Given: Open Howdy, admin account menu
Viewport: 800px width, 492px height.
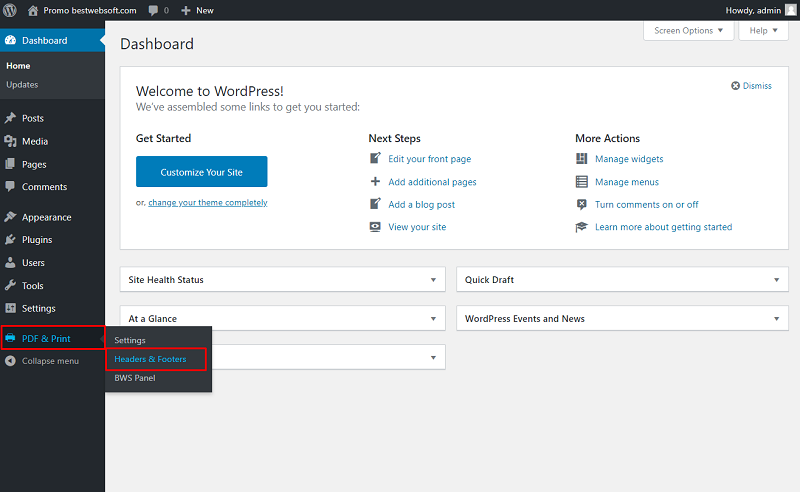Looking at the screenshot, I should point(760,10).
